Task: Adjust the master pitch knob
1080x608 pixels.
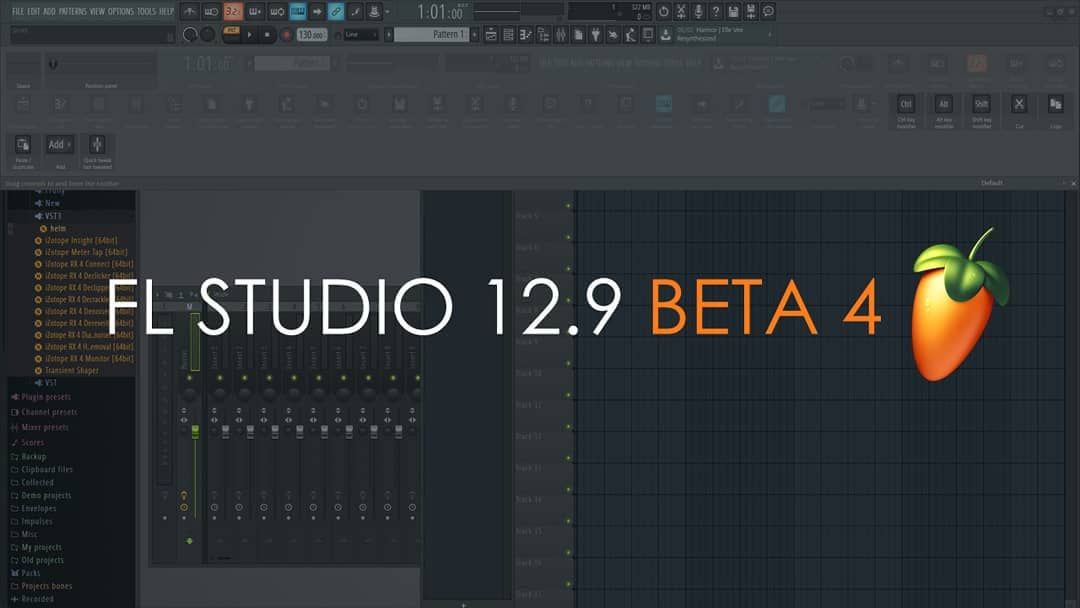Action: pyautogui.click(x=207, y=34)
